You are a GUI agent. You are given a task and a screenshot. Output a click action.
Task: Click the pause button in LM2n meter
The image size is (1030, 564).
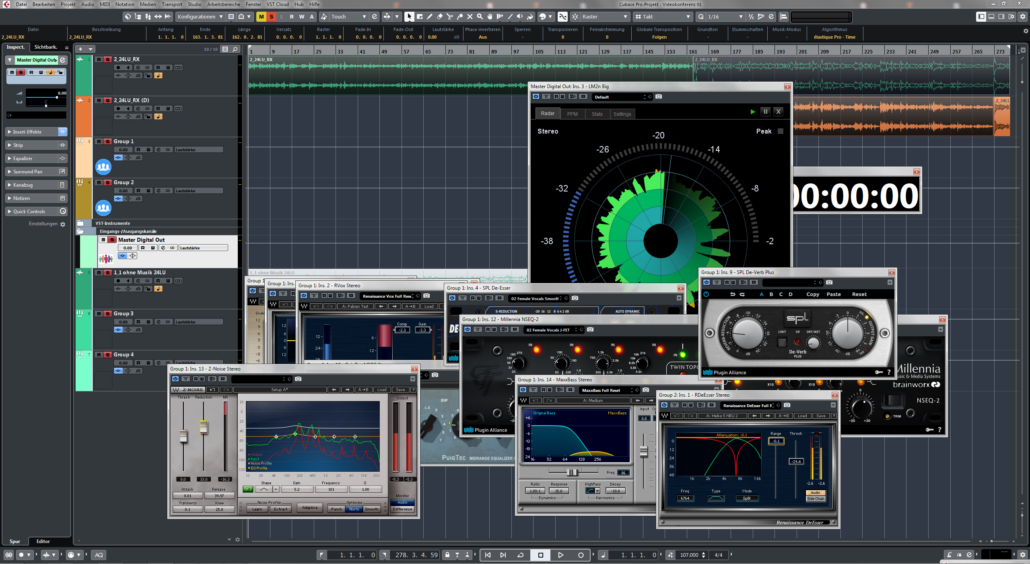(765, 112)
